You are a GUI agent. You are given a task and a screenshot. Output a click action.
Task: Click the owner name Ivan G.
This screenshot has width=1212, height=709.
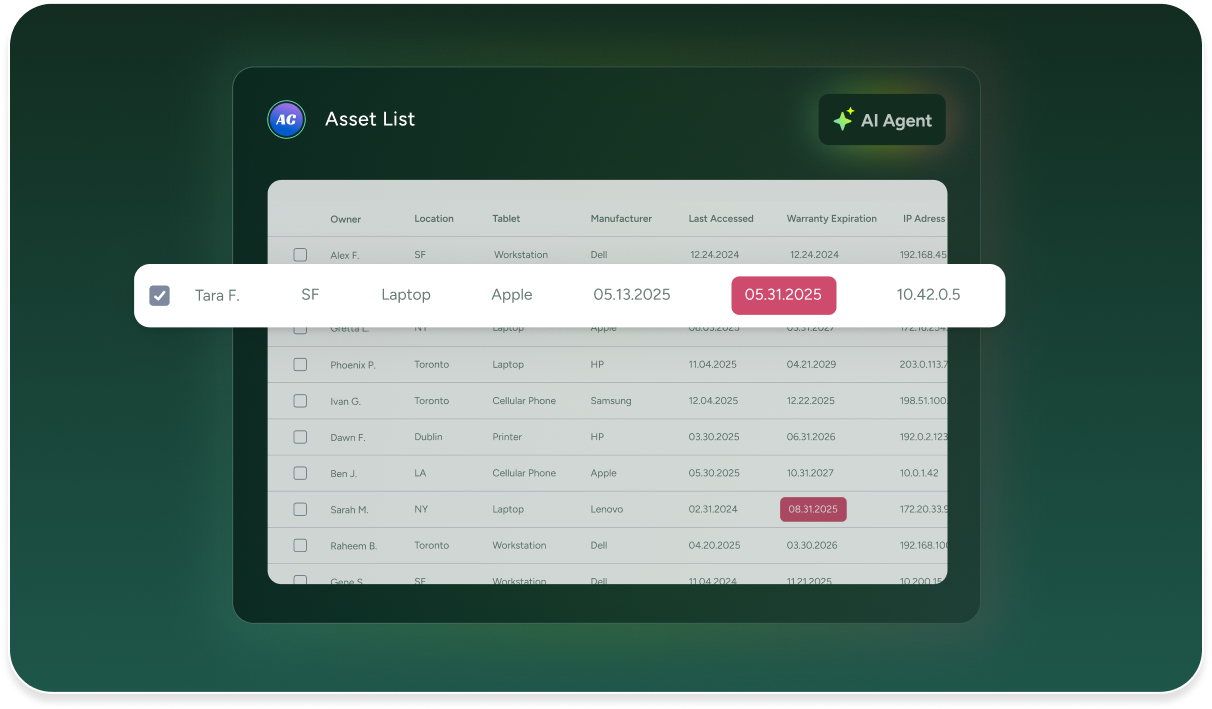tap(345, 401)
